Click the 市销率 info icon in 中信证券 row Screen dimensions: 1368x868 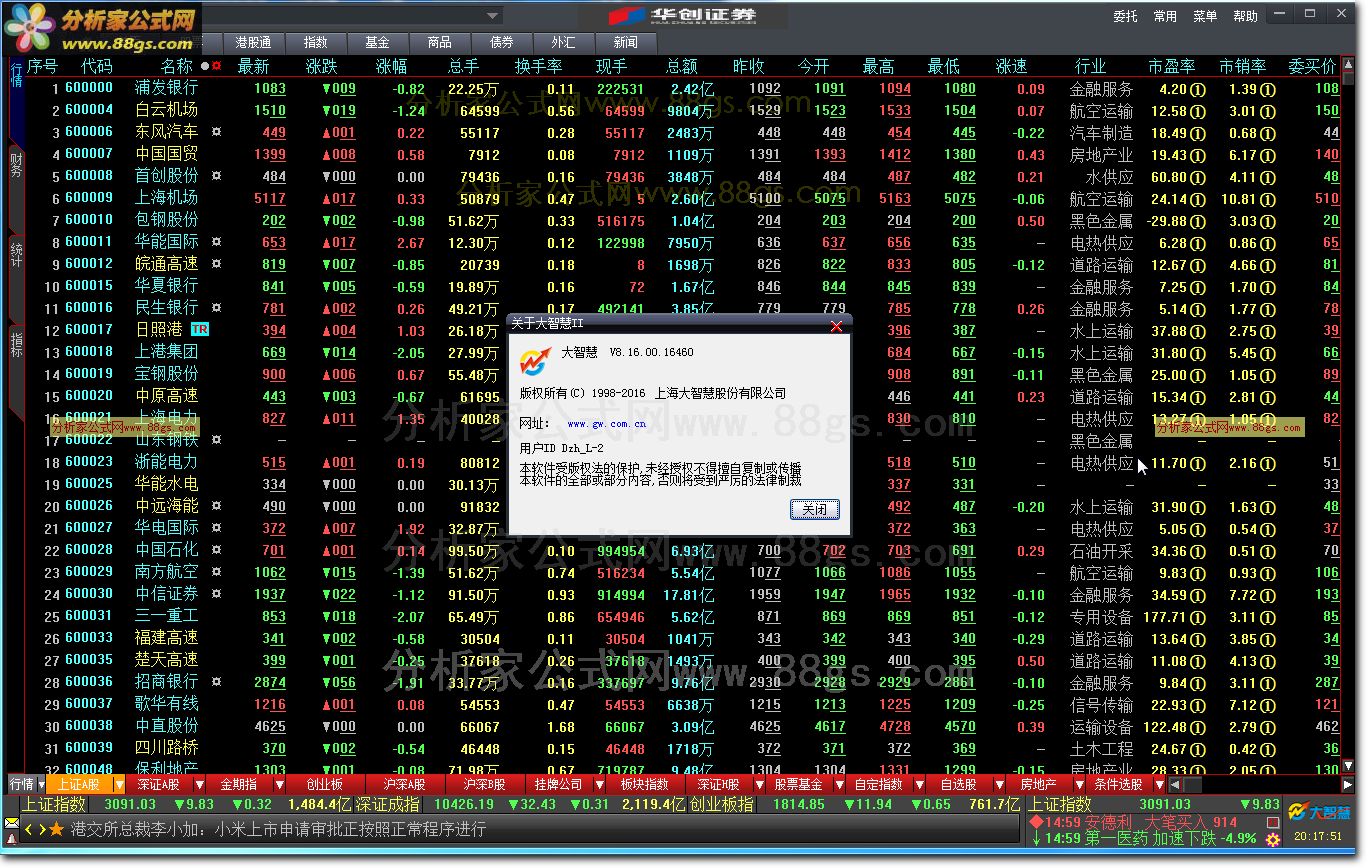1268,595
